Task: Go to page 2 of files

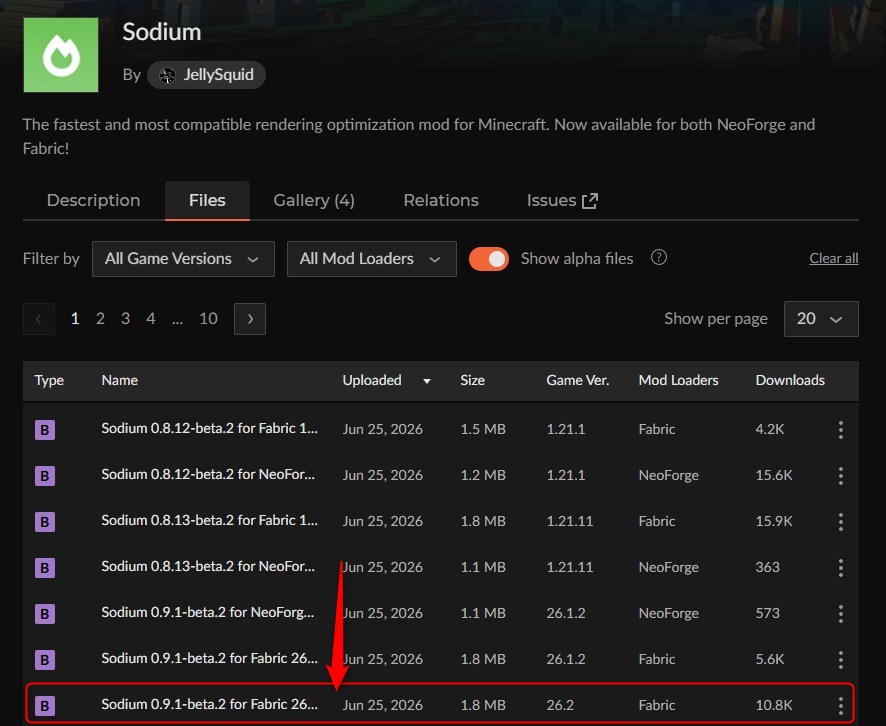Action: 100,319
